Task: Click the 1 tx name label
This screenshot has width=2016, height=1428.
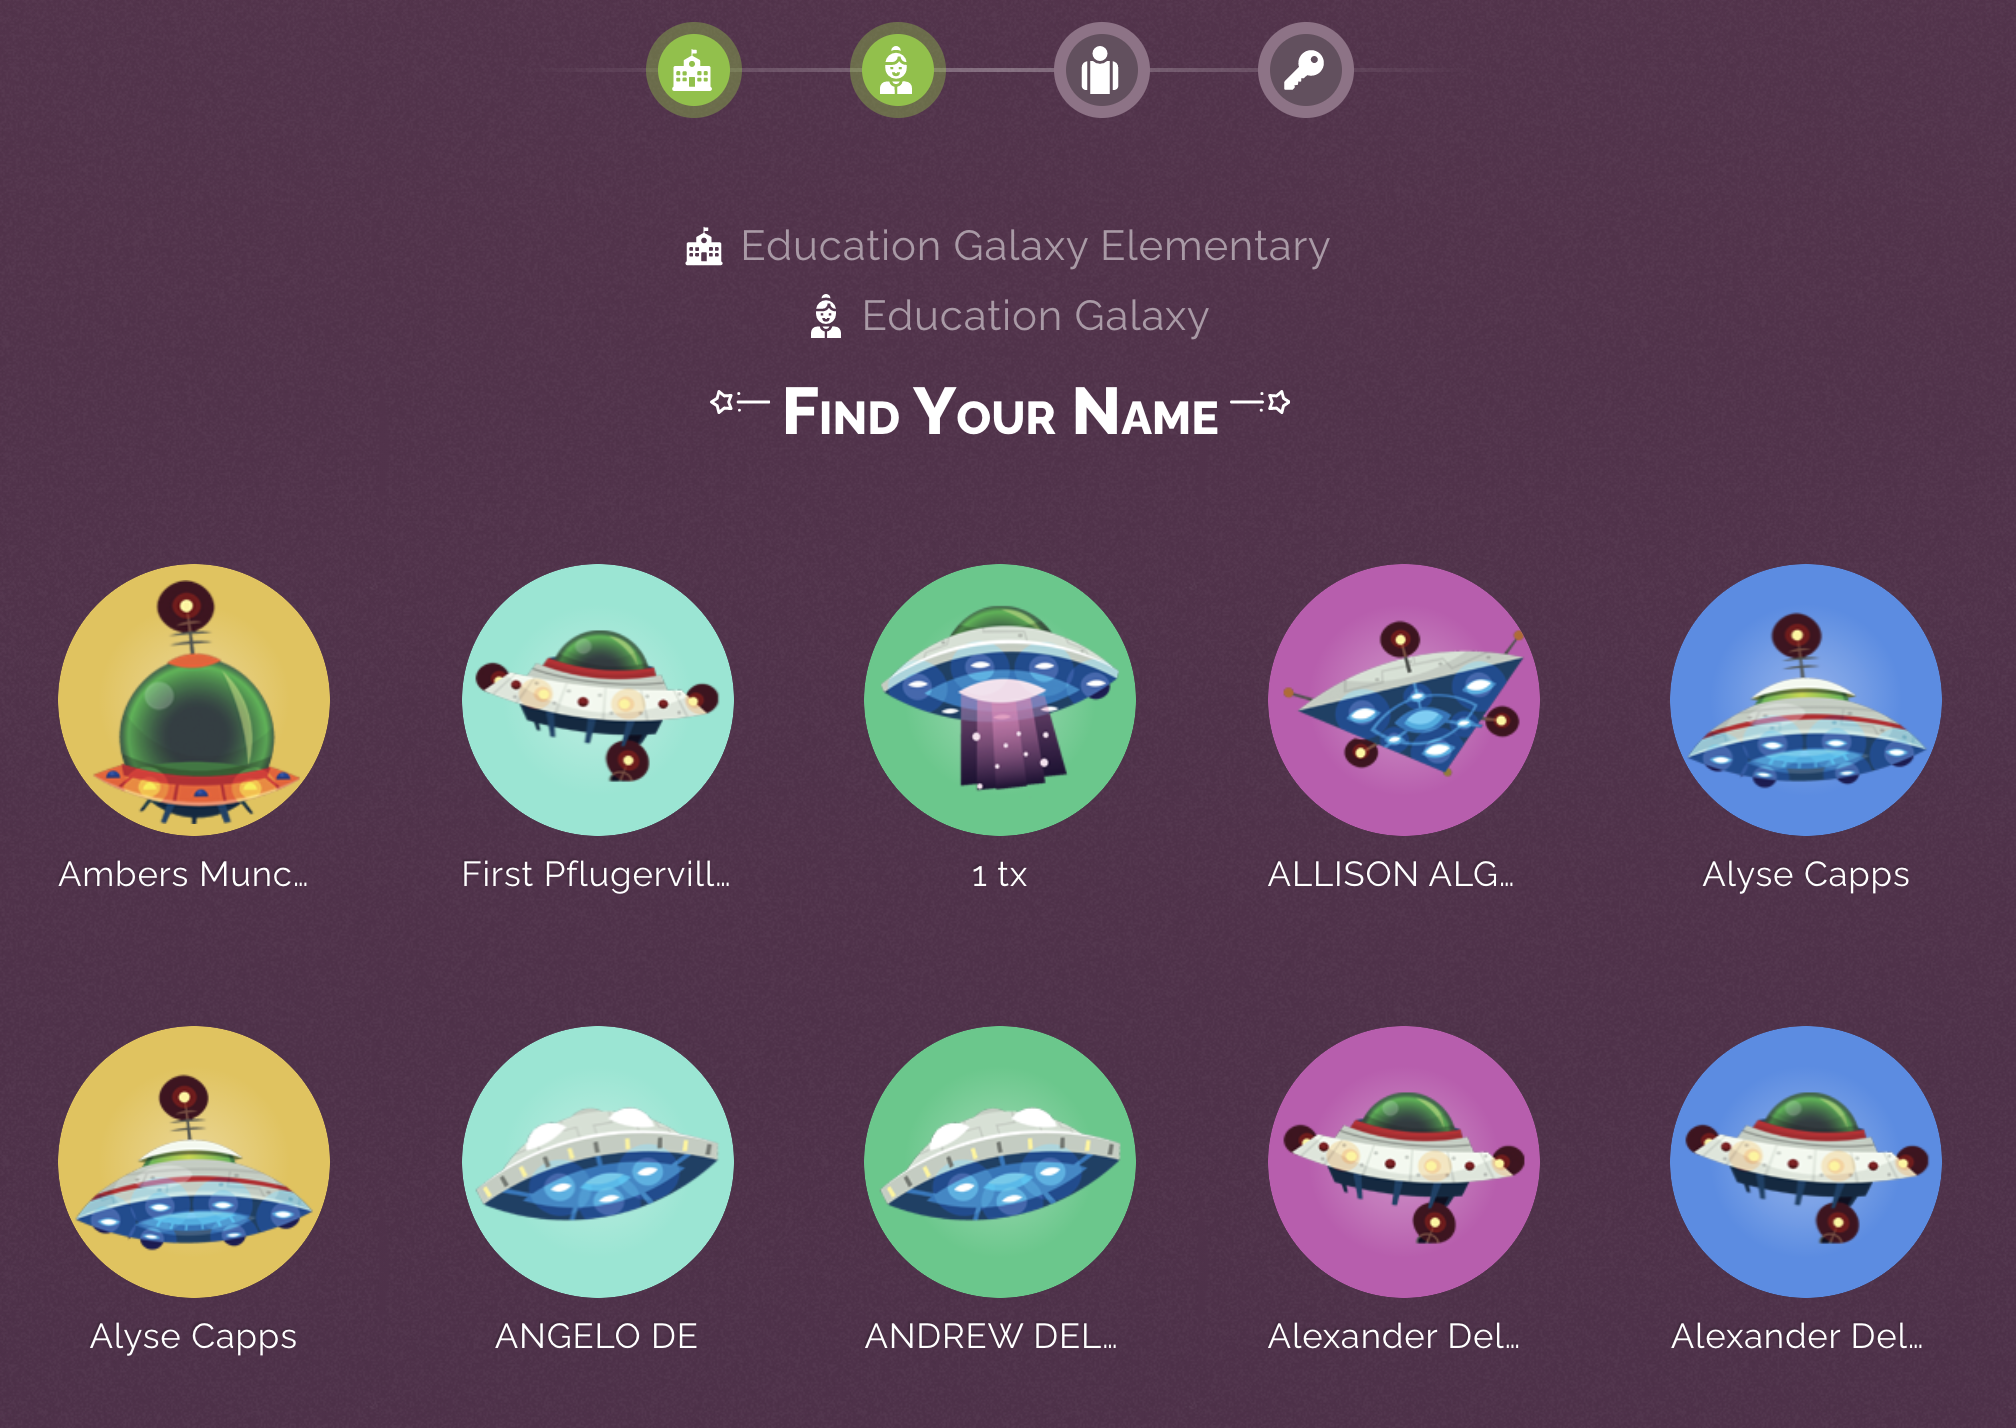Action: point(1000,875)
